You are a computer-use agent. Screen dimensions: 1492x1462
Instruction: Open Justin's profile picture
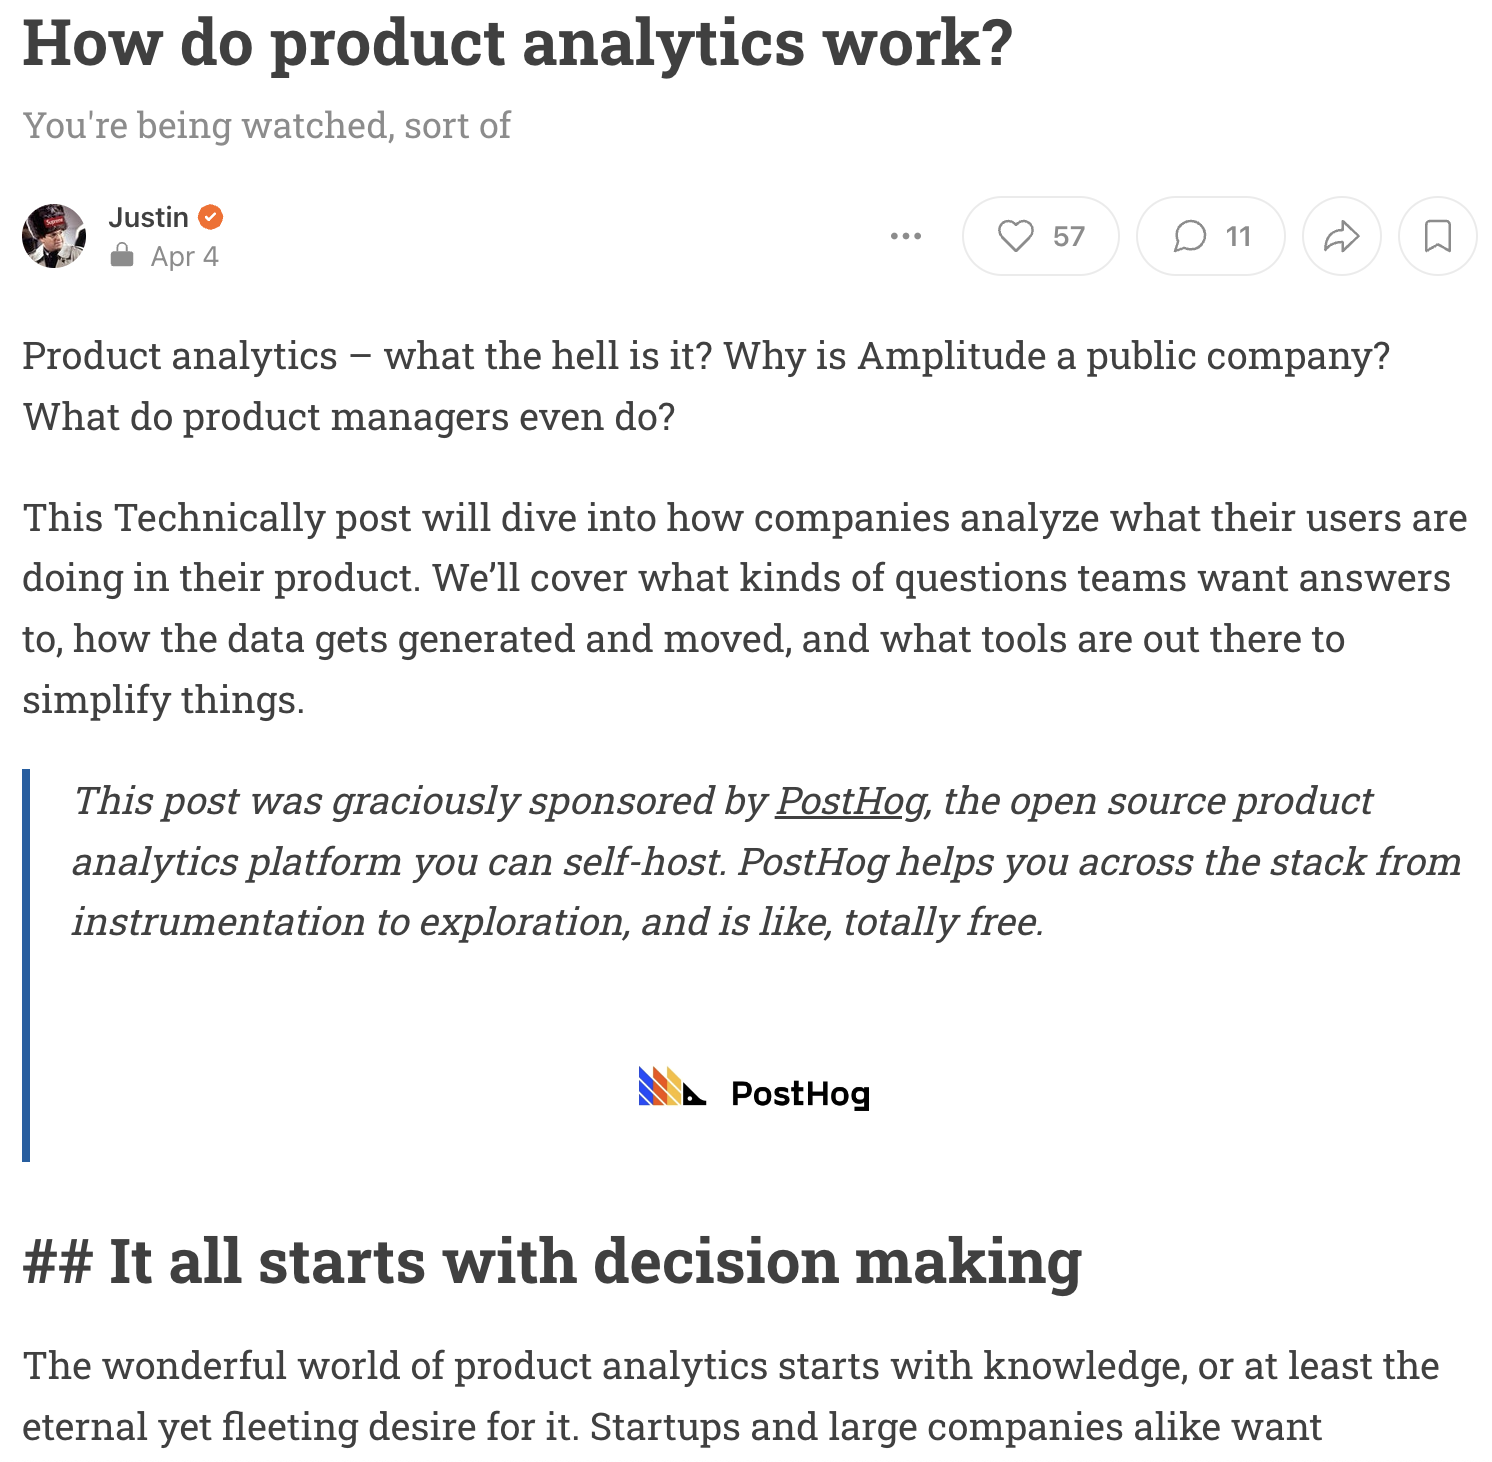pyautogui.click(x=54, y=236)
